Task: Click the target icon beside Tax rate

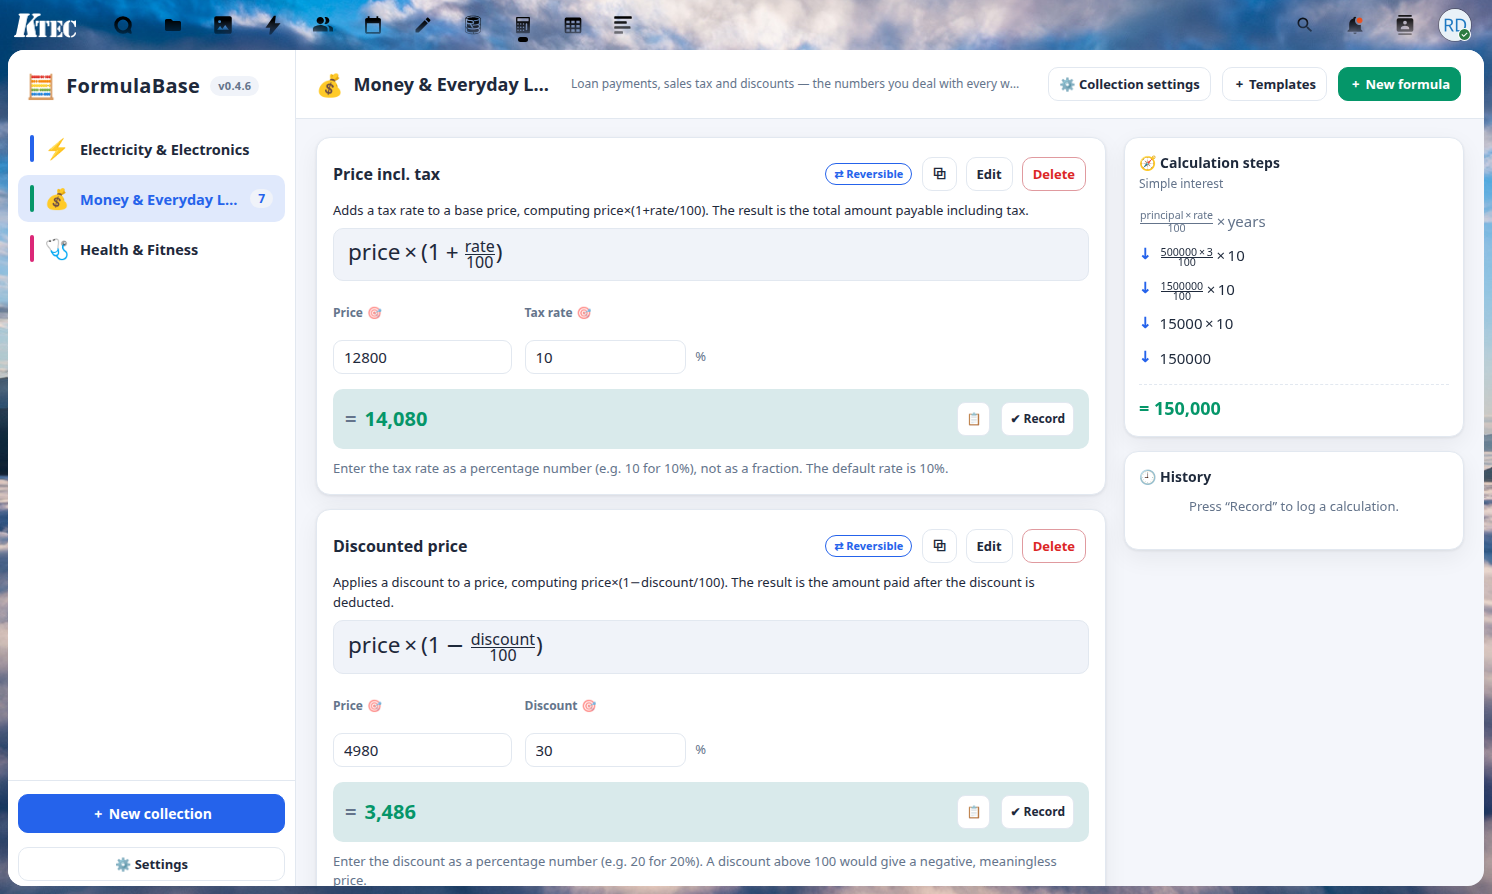Action: point(584,313)
